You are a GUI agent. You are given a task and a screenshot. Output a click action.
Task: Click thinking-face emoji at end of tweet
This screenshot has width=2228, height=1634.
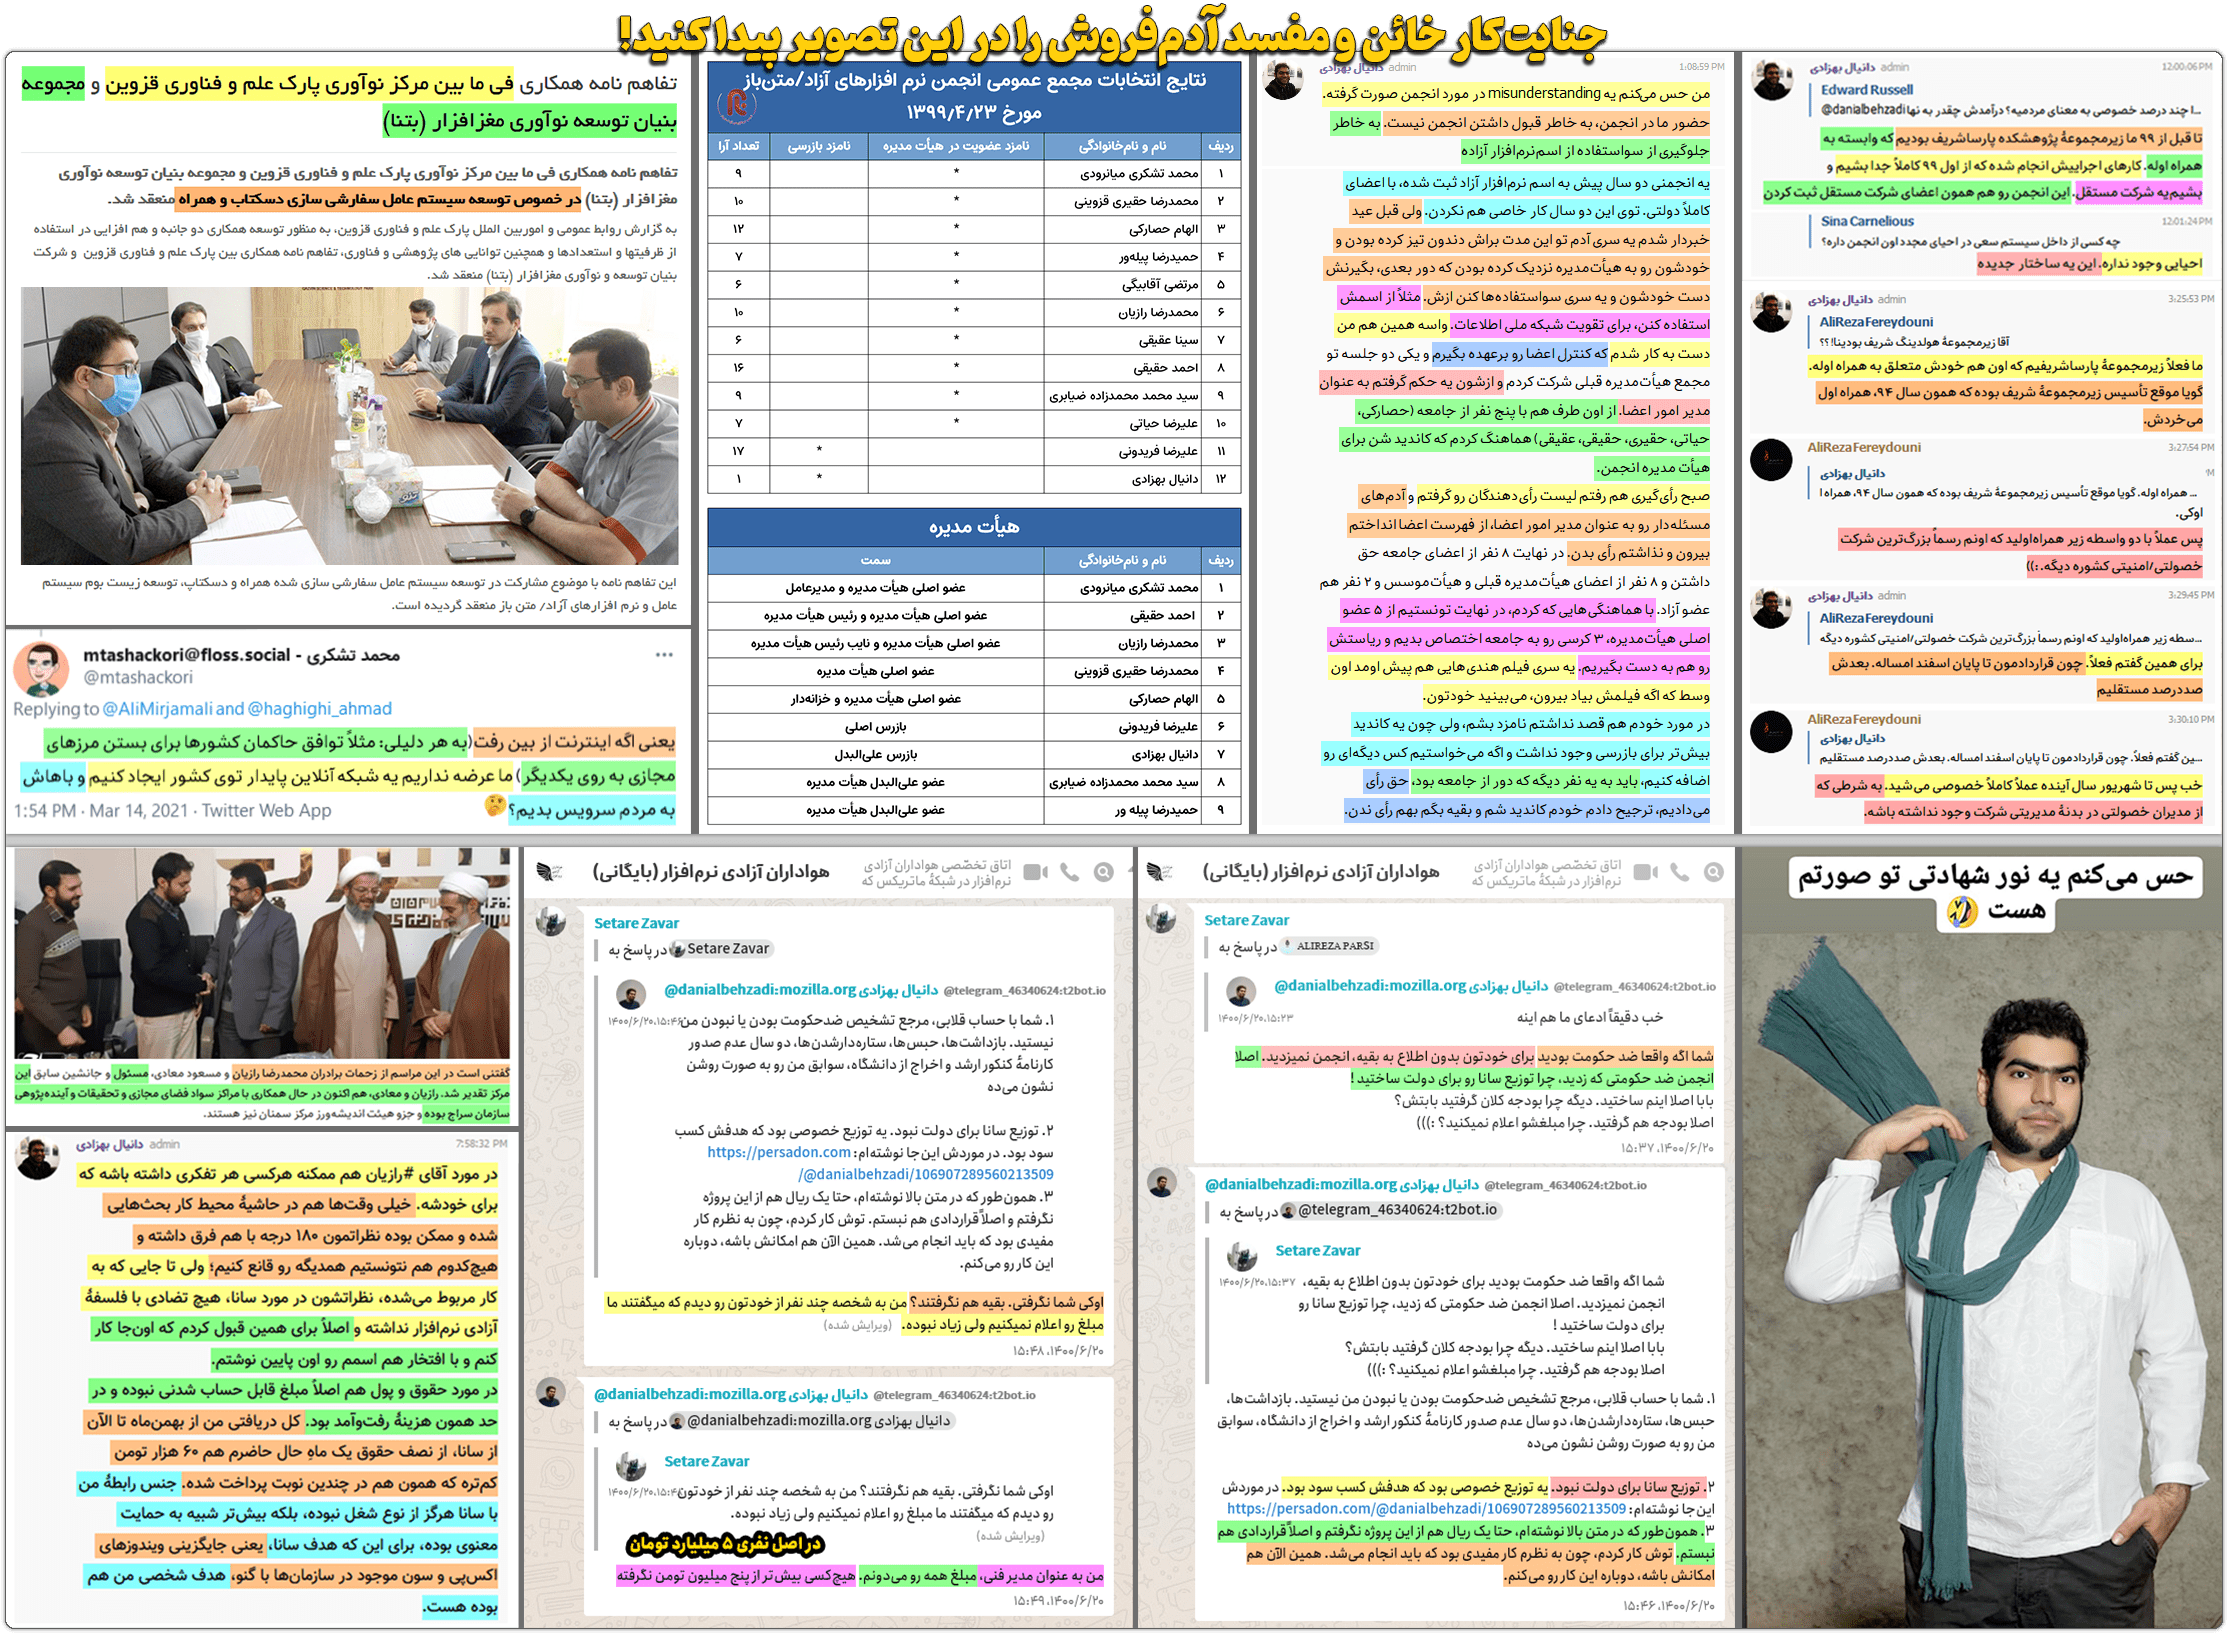click(494, 805)
